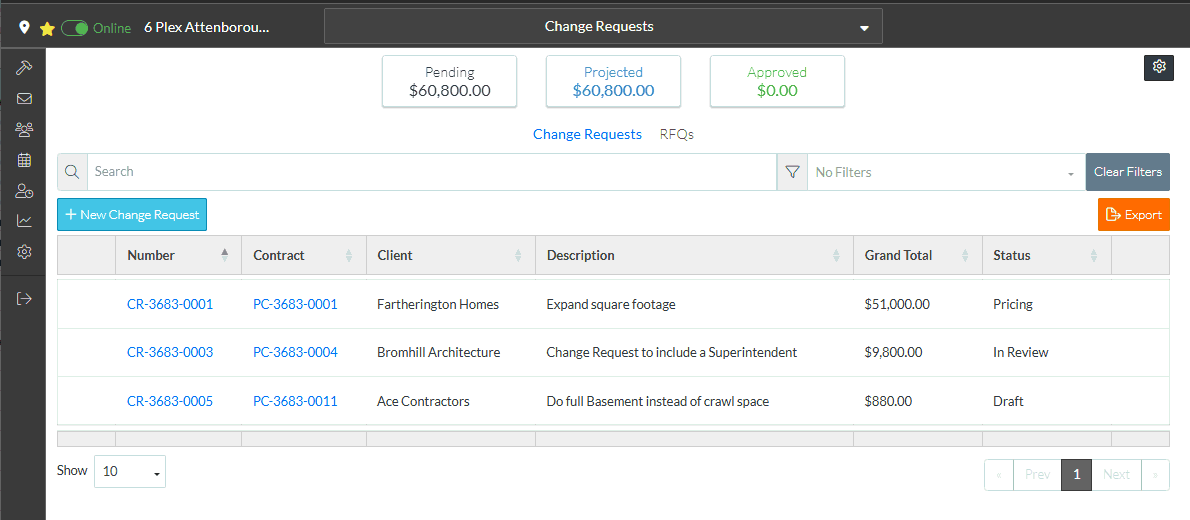Open the envelope messages icon in sidebar
Image resolution: width=1190 pixels, height=520 pixels.
pyautogui.click(x=24, y=99)
